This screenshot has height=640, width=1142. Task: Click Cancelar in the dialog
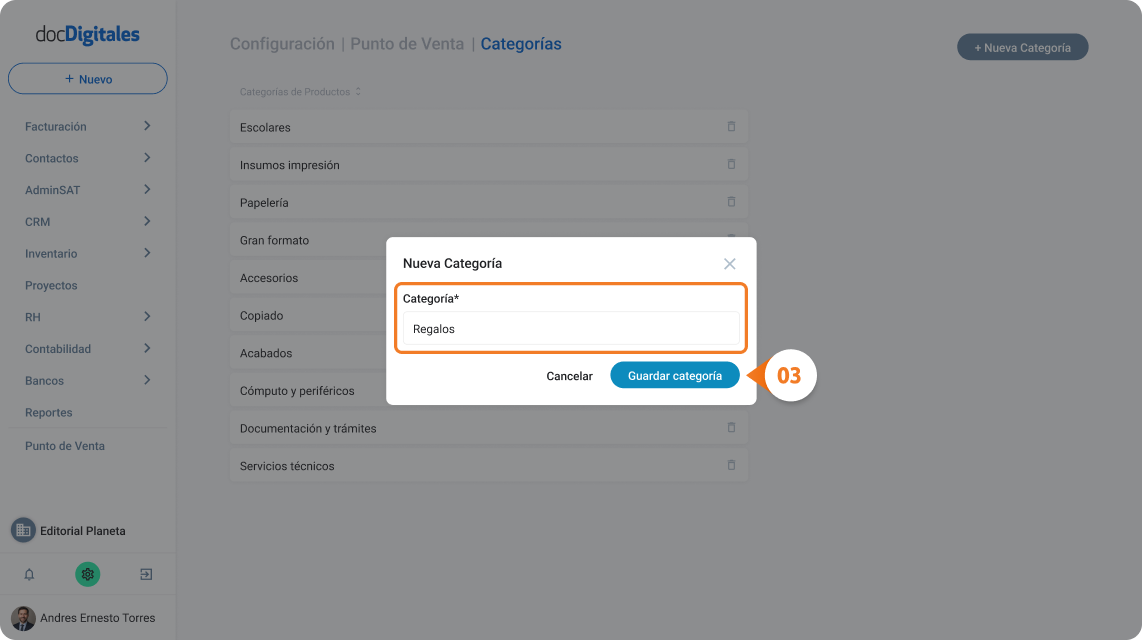pos(570,376)
